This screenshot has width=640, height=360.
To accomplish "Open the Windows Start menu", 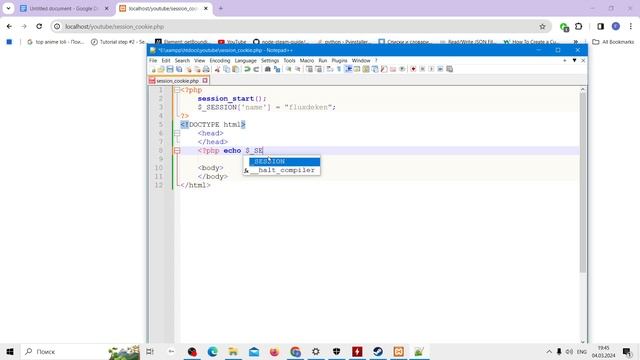I will [10, 351].
